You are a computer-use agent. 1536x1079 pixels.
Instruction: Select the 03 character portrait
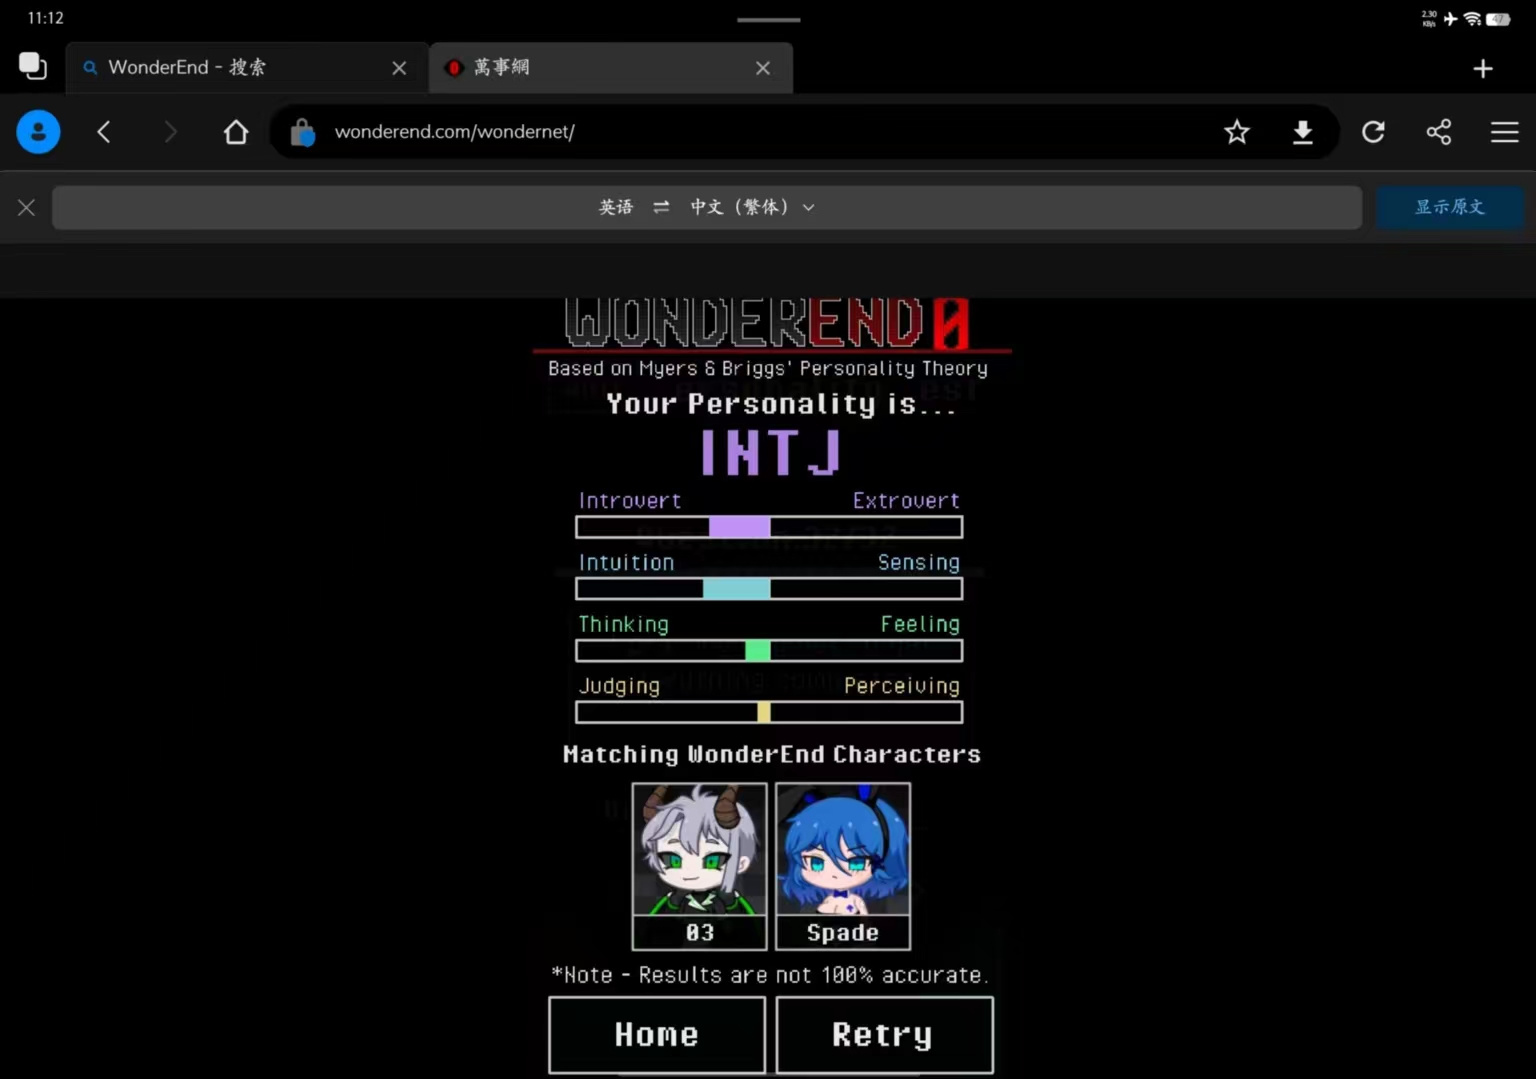point(699,849)
